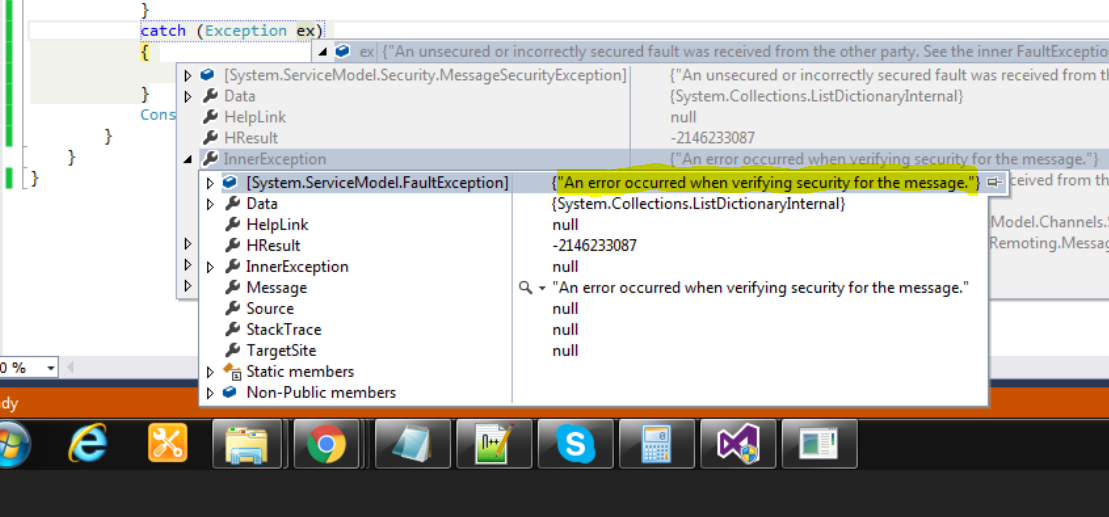Open Windows Explorer folder icon
1109x517 pixels.
(246, 443)
